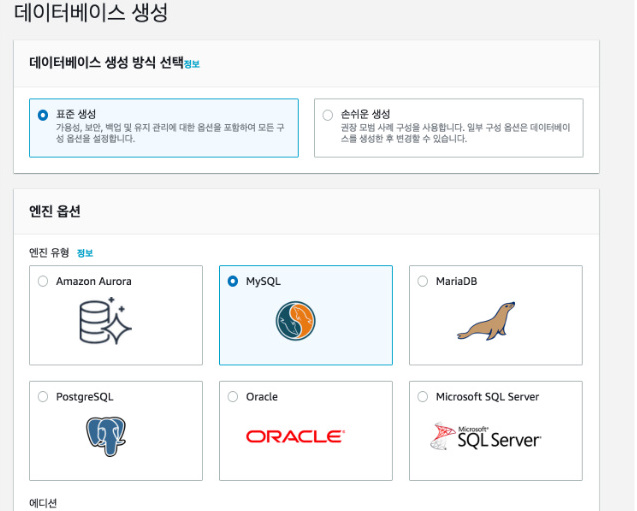Click the MariaDB seal logo
This screenshot has width=637, height=511.
tap(486, 321)
